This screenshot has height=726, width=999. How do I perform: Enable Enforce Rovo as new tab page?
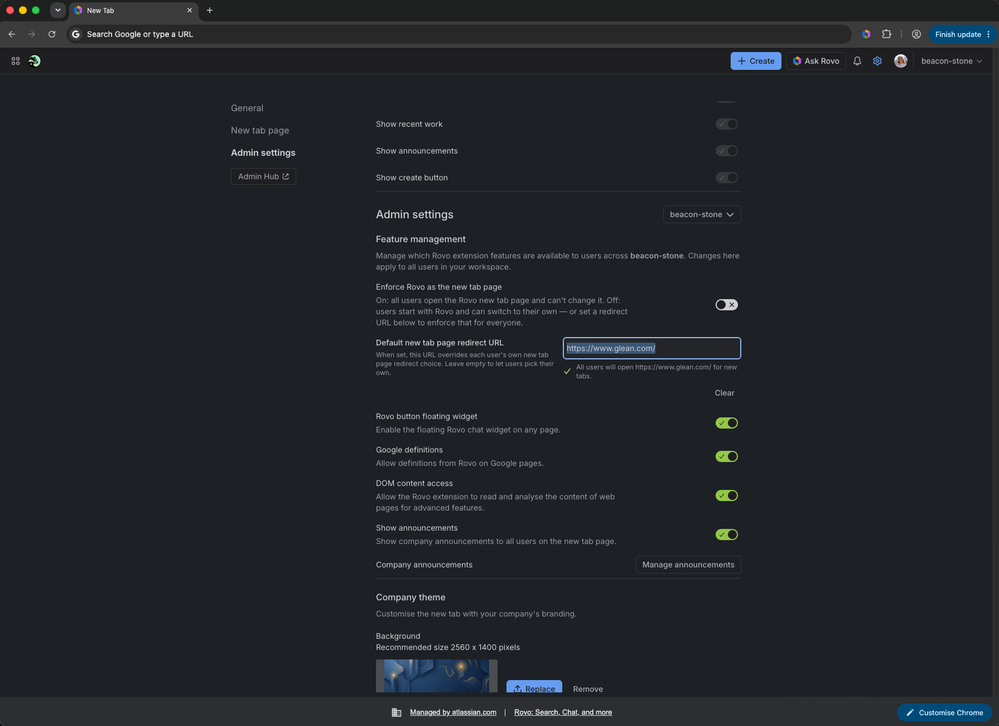(x=726, y=305)
